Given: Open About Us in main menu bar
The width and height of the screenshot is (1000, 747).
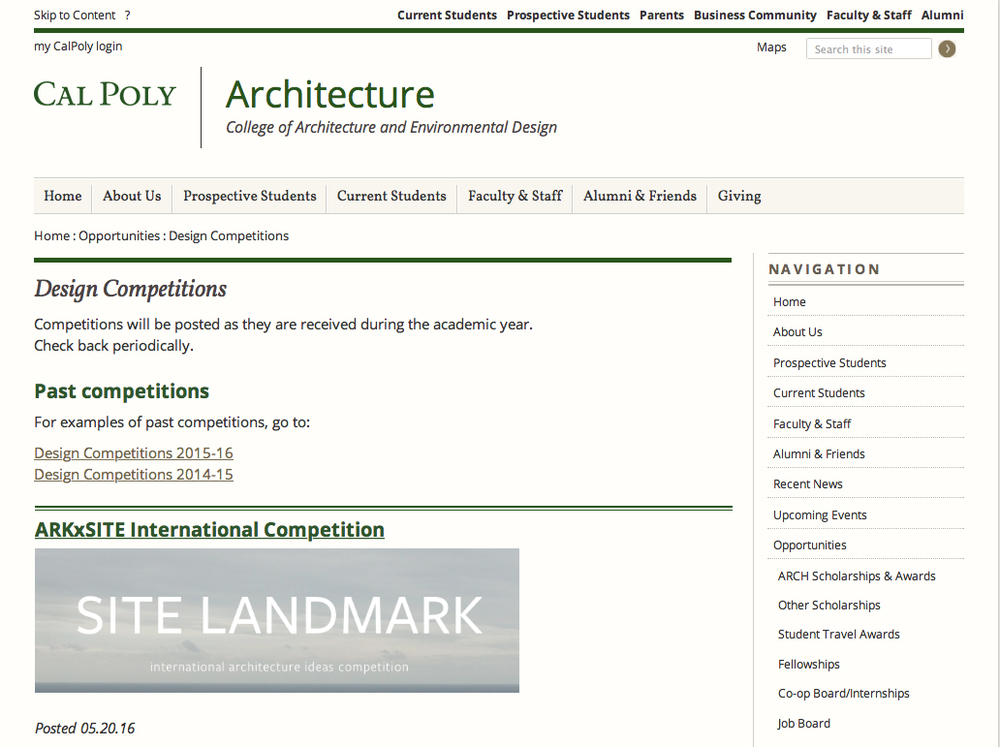Looking at the screenshot, I should [x=132, y=196].
